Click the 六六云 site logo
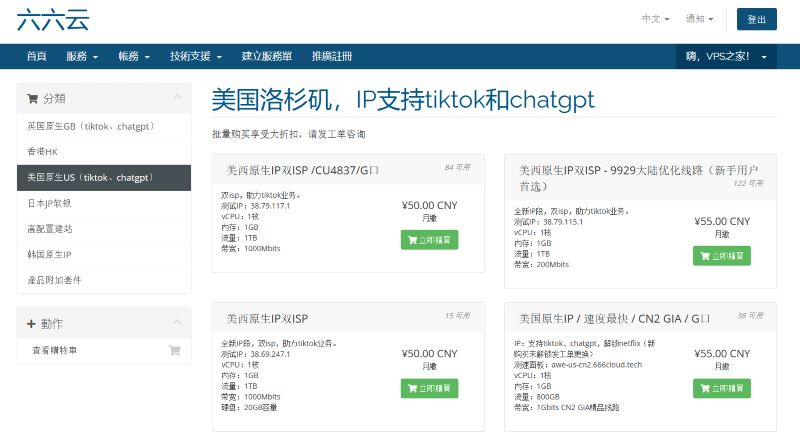The height and width of the screenshot is (432, 800). 51,20
